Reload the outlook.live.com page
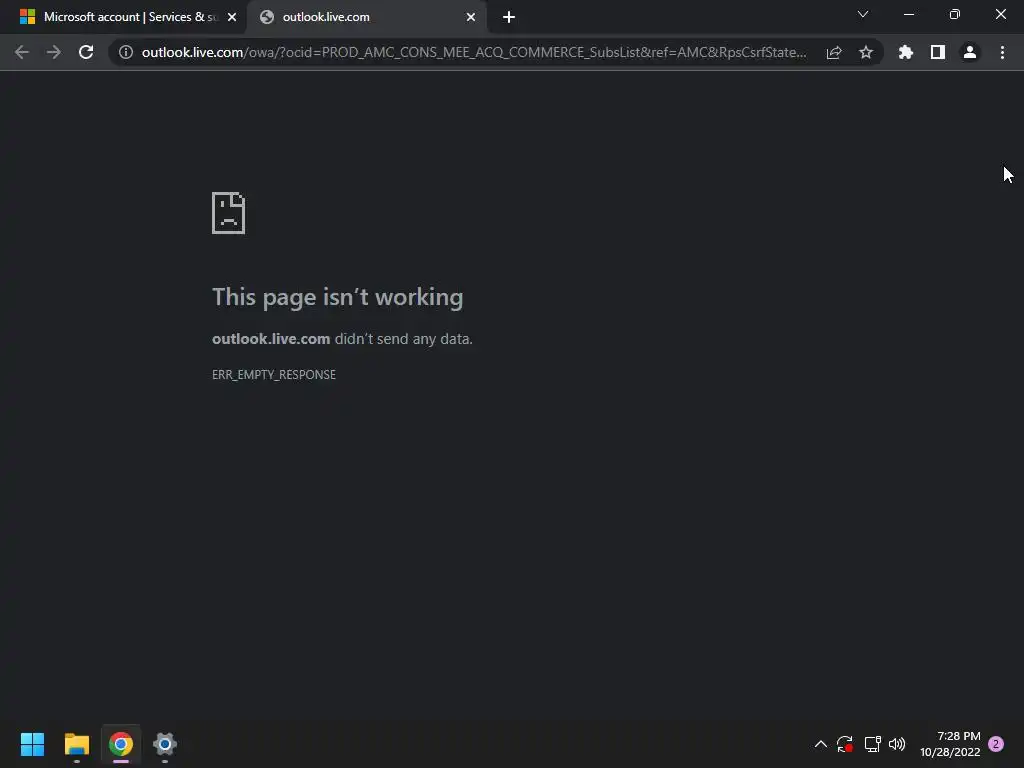Screen dimensions: 1024x768 pyautogui.click(x=86, y=52)
